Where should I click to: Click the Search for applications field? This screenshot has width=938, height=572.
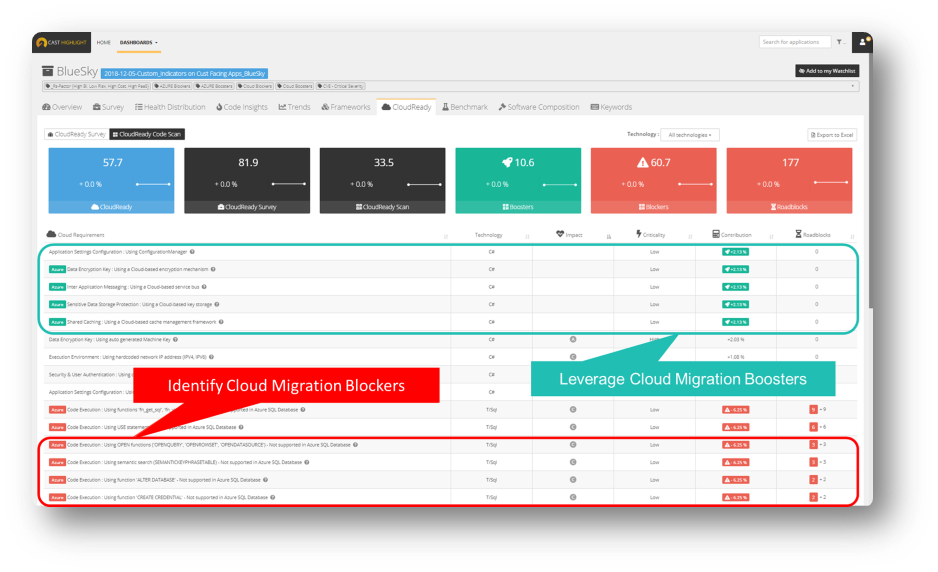click(794, 42)
